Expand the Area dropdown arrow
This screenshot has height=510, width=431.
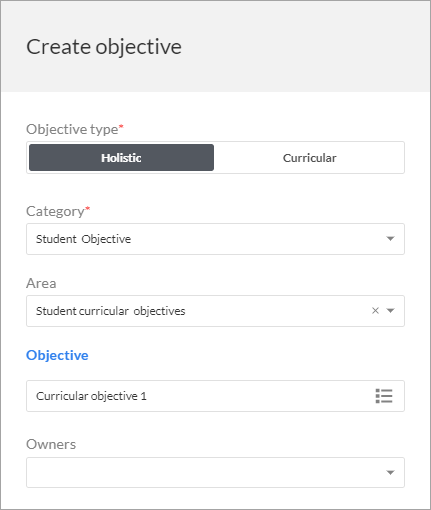[390, 311]
